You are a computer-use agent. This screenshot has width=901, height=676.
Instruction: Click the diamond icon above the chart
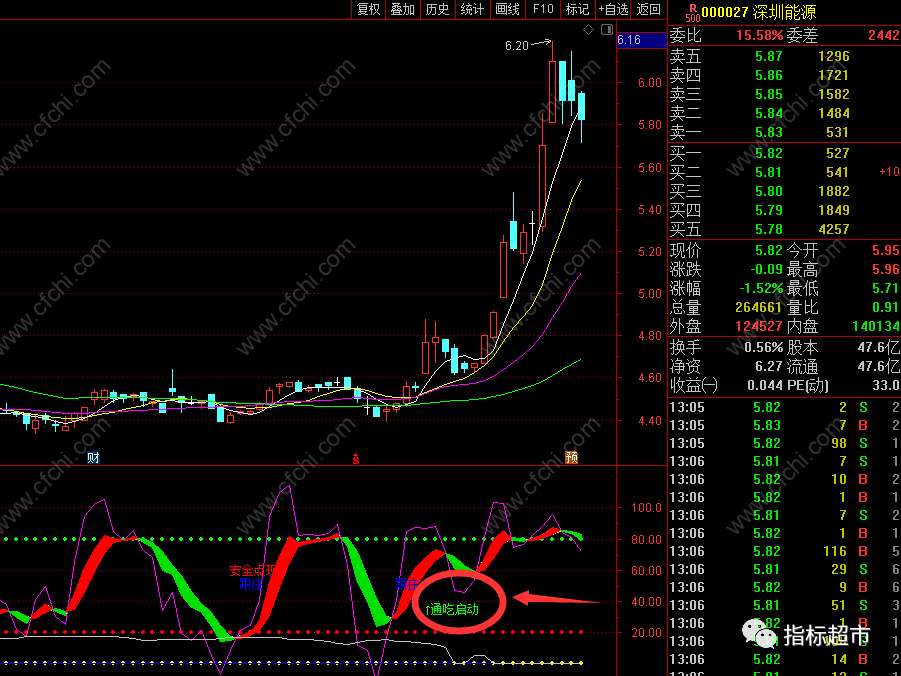(x=588, y=29)
